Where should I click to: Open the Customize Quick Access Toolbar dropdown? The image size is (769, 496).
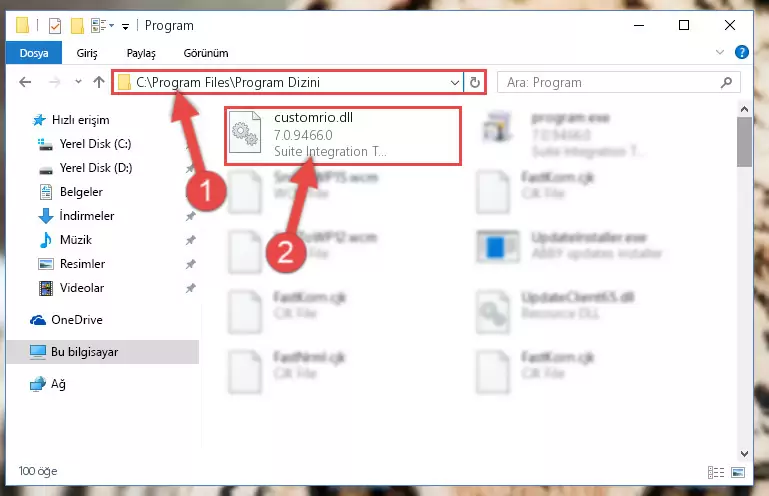(x=126, y=26)
